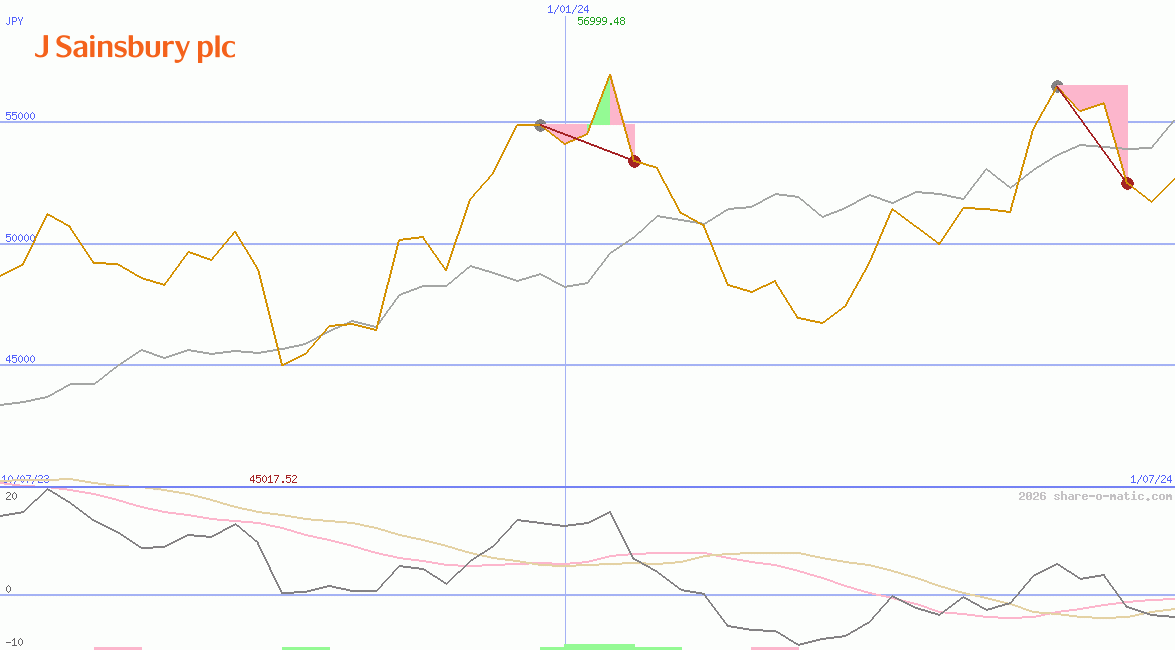Select the last dark red exit marker
This screenshot has height=650, width=1175.
pos(1127,183)
